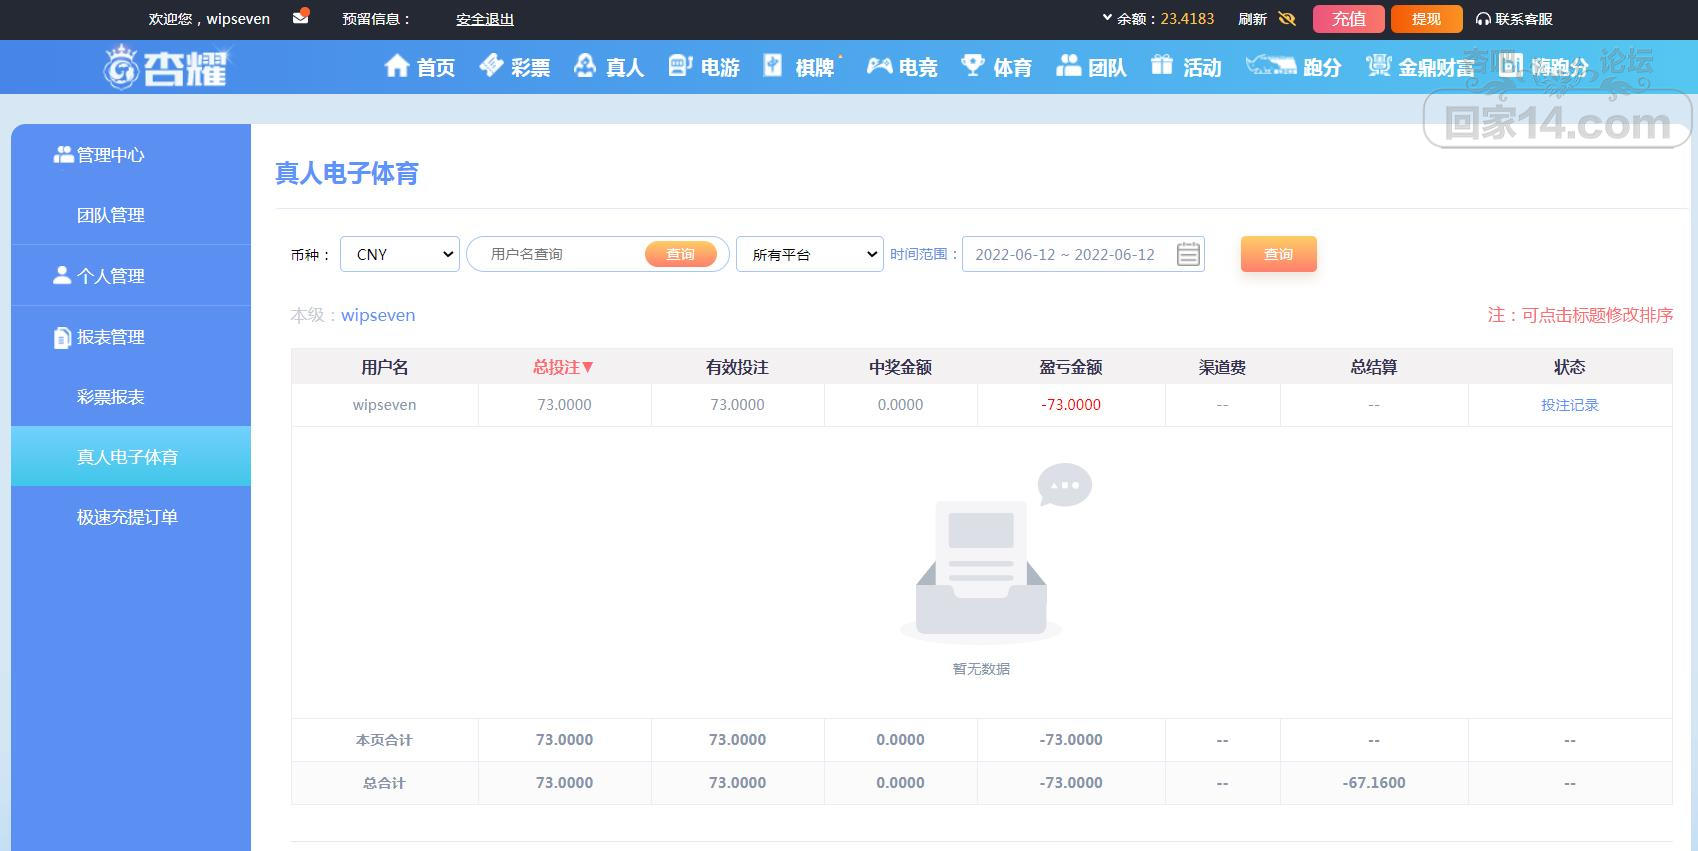Click the calendar icon in date range
The image size is (1698, 851).
click(x=1188, y=254)
